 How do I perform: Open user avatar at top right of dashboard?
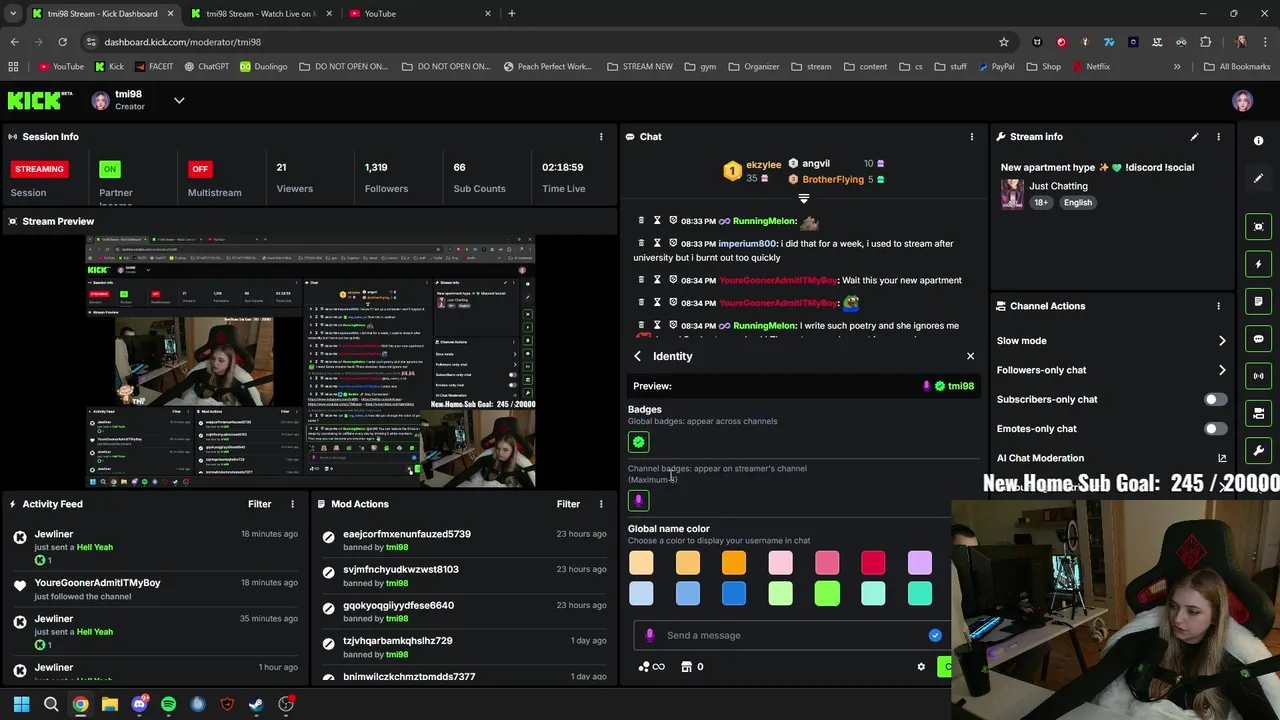point(1242,101)
